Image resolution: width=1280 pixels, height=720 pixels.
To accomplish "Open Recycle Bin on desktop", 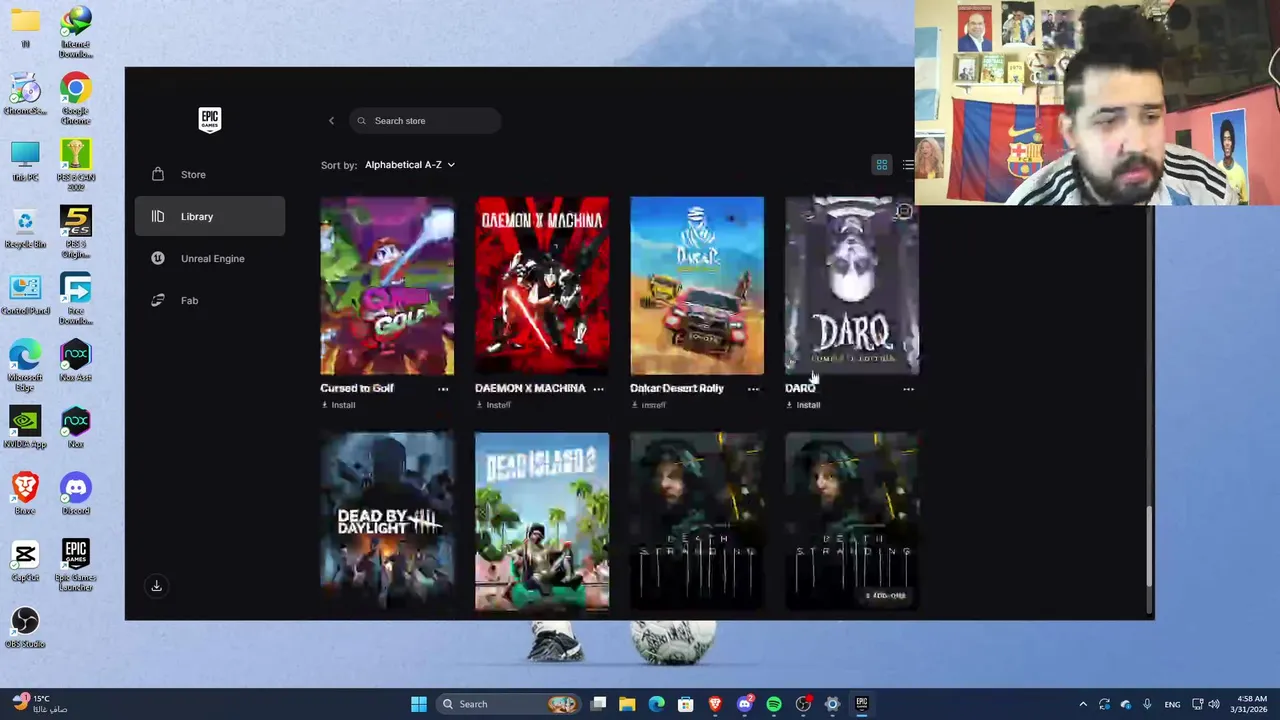I will coord(25,229).
